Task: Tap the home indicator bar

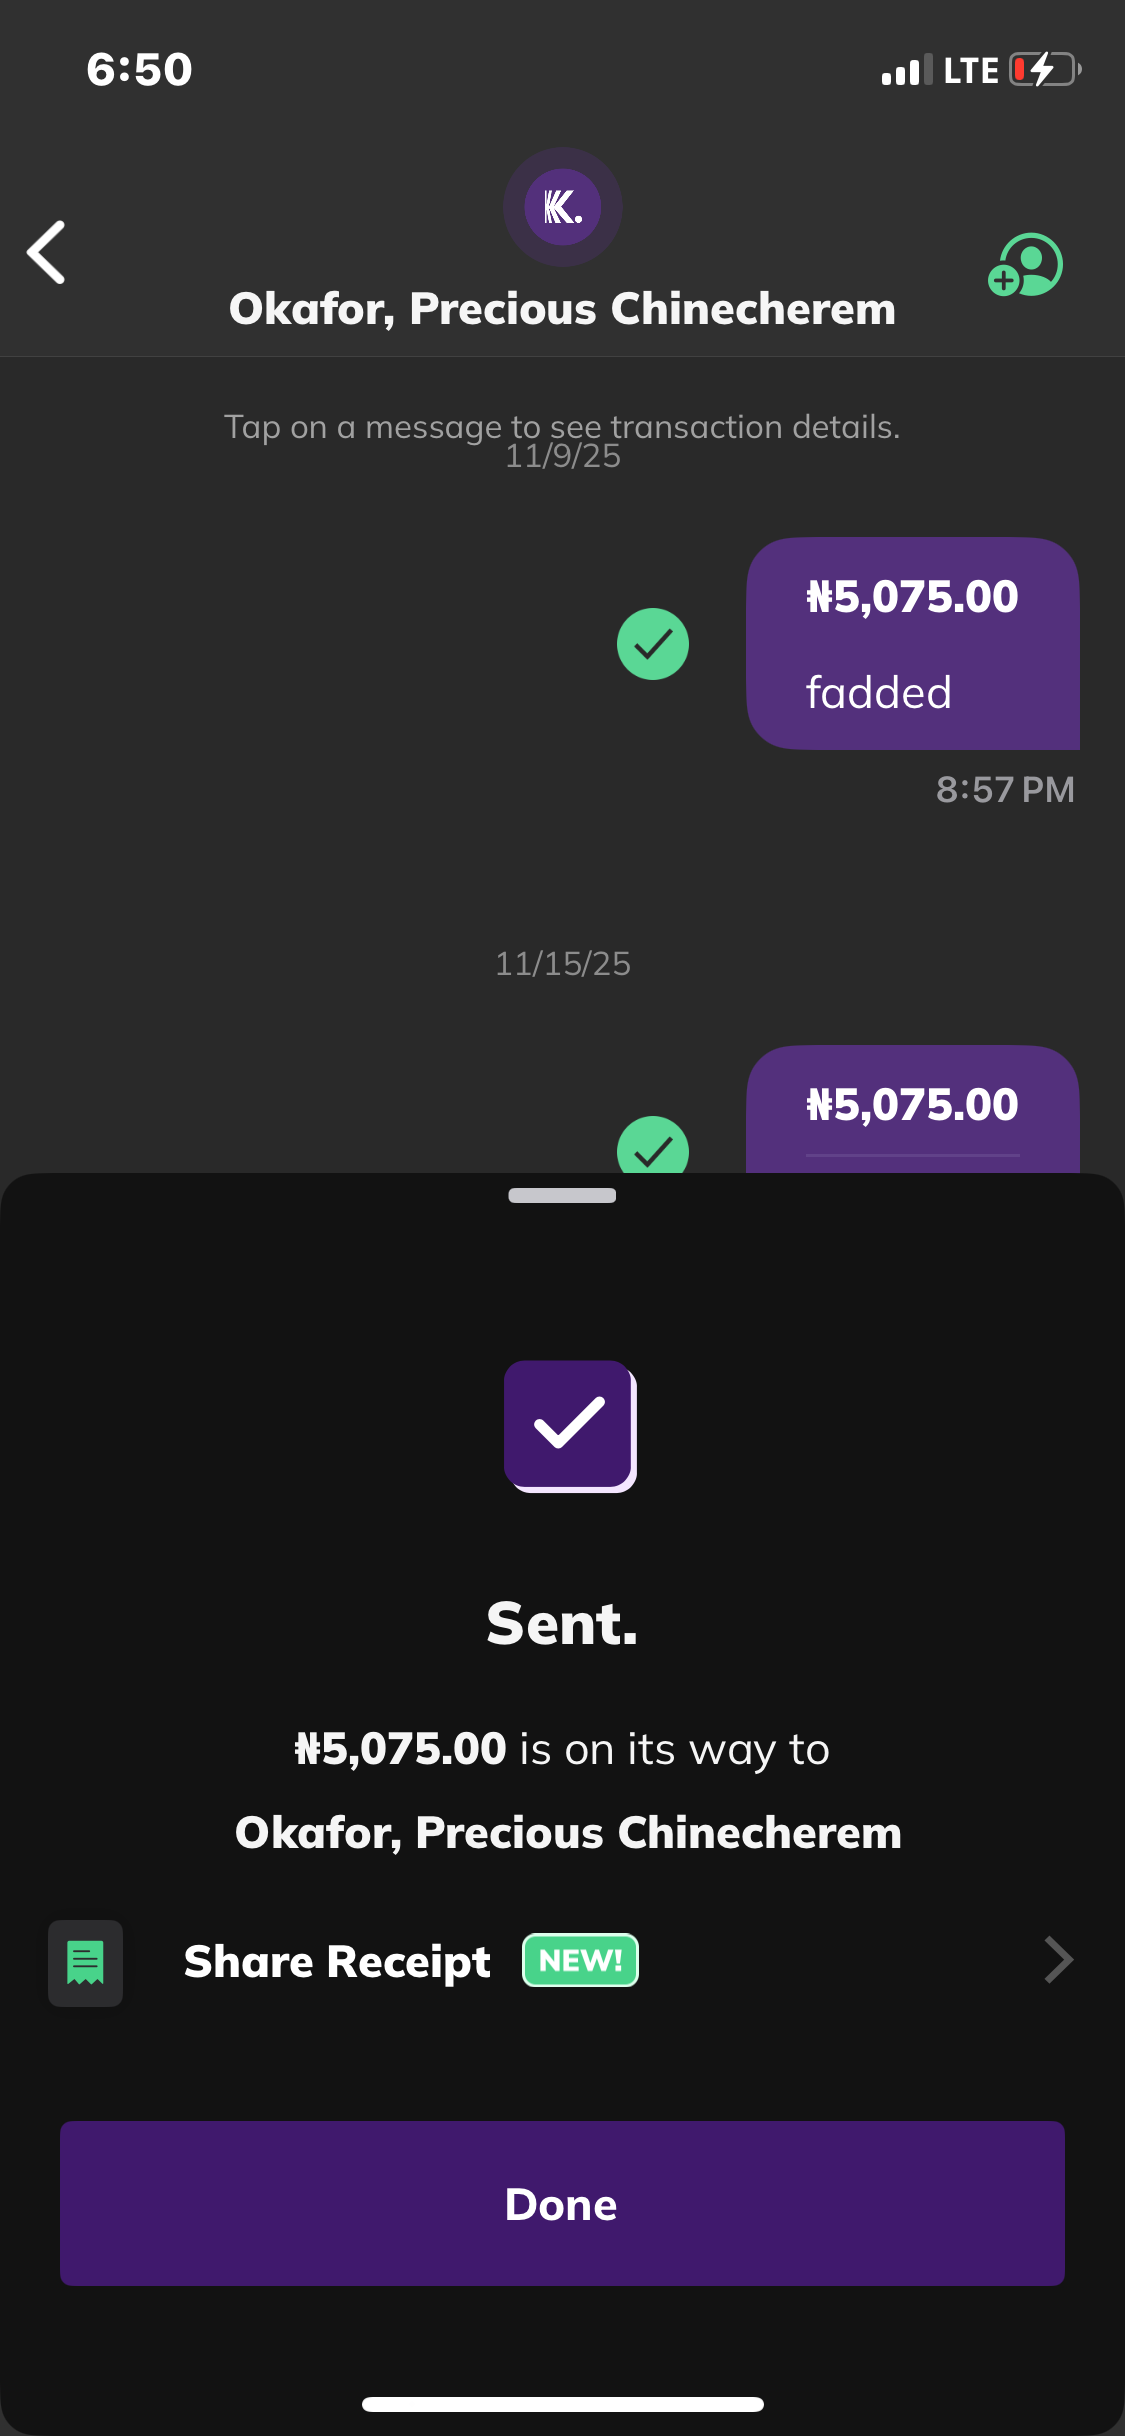Action: [562, 2404]
